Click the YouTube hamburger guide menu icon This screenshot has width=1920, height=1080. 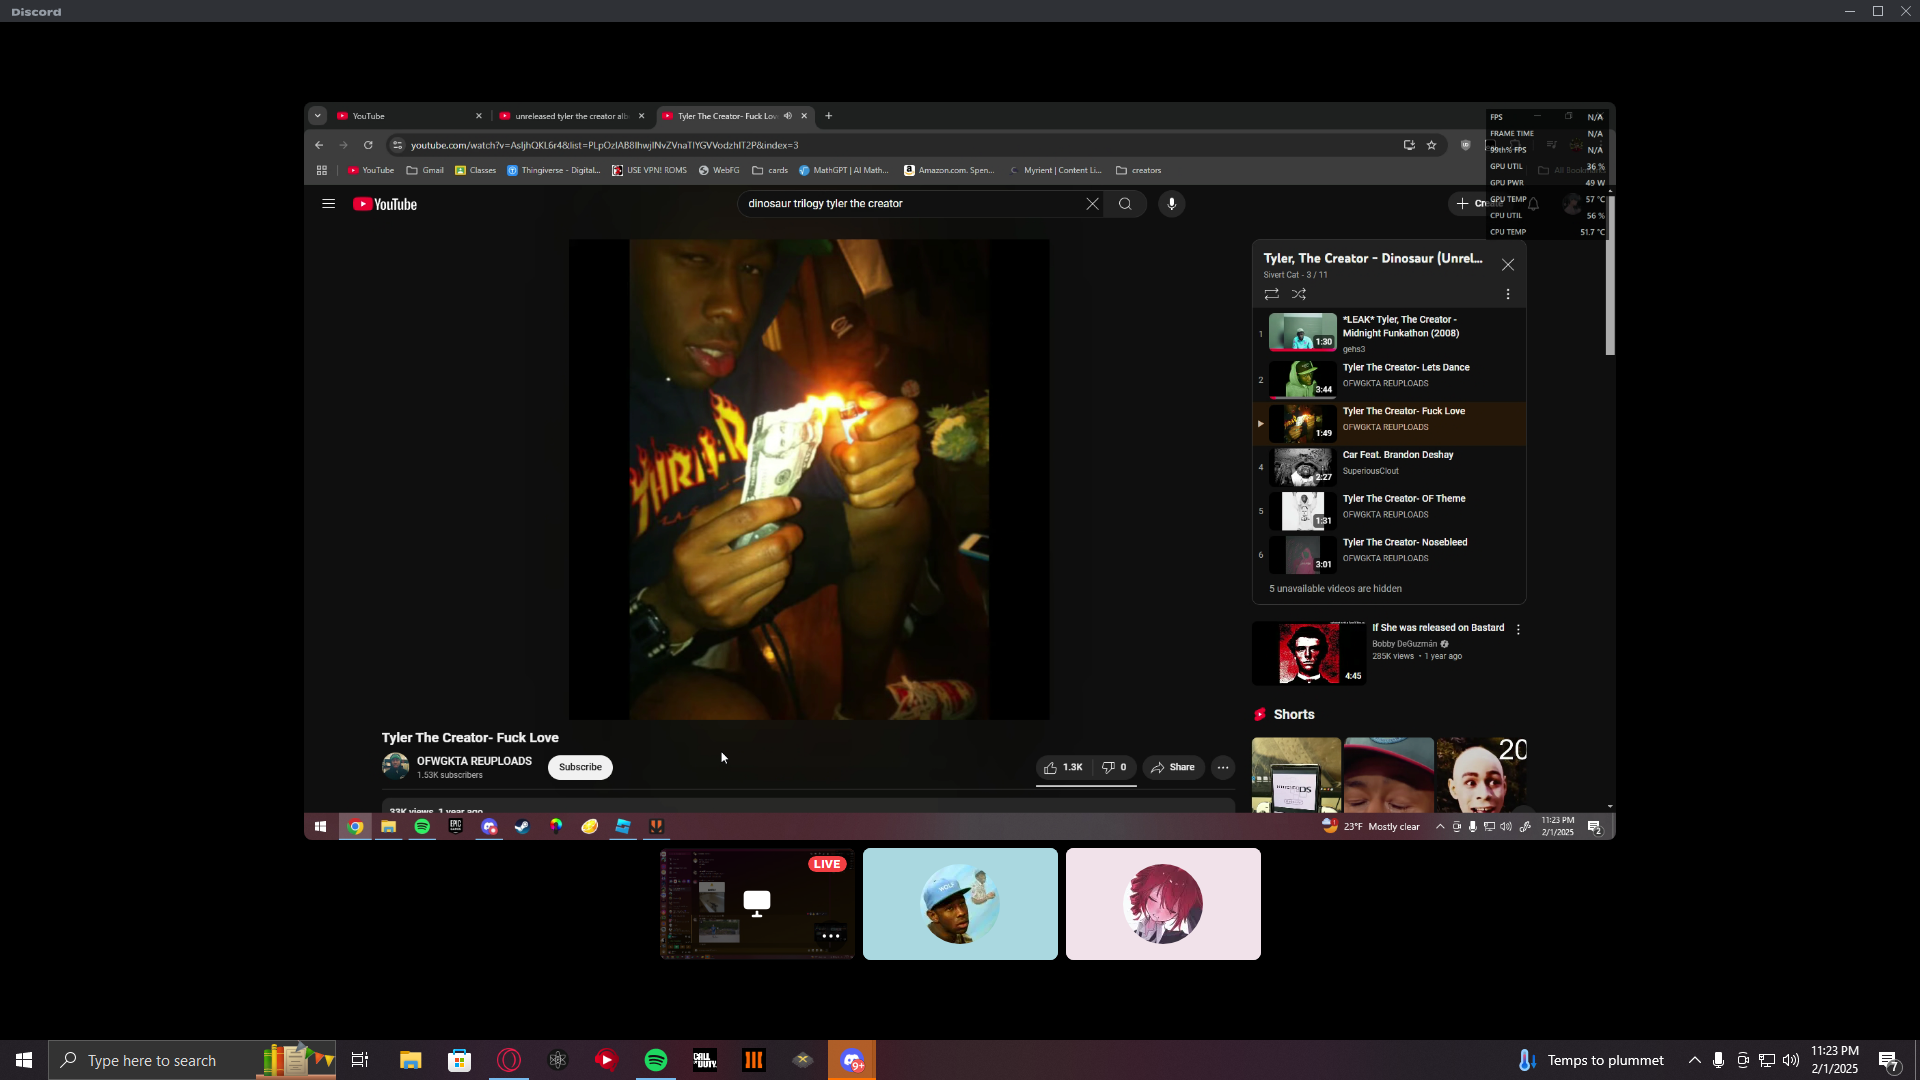[x=328, y=204]
